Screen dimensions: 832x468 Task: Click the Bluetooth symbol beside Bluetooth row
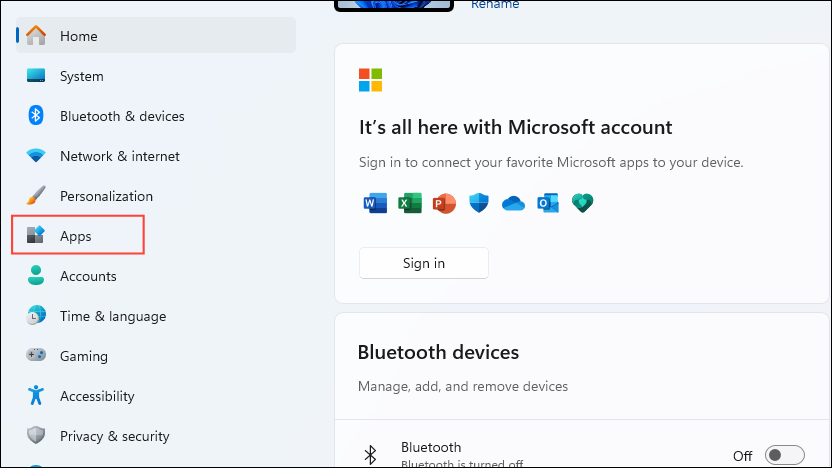pos(370,455)
